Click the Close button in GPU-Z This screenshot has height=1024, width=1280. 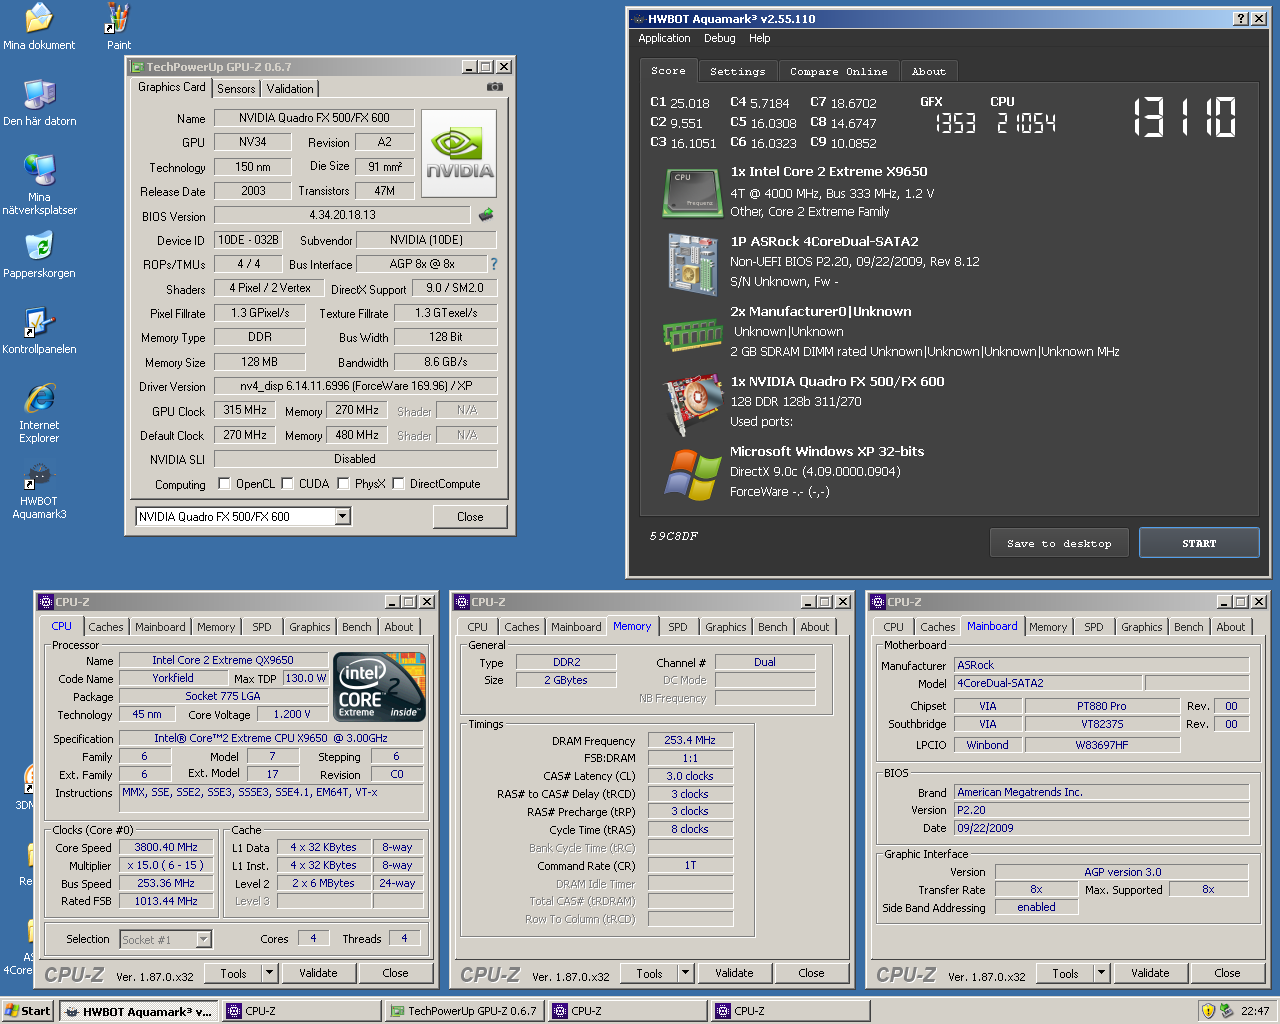470,517
